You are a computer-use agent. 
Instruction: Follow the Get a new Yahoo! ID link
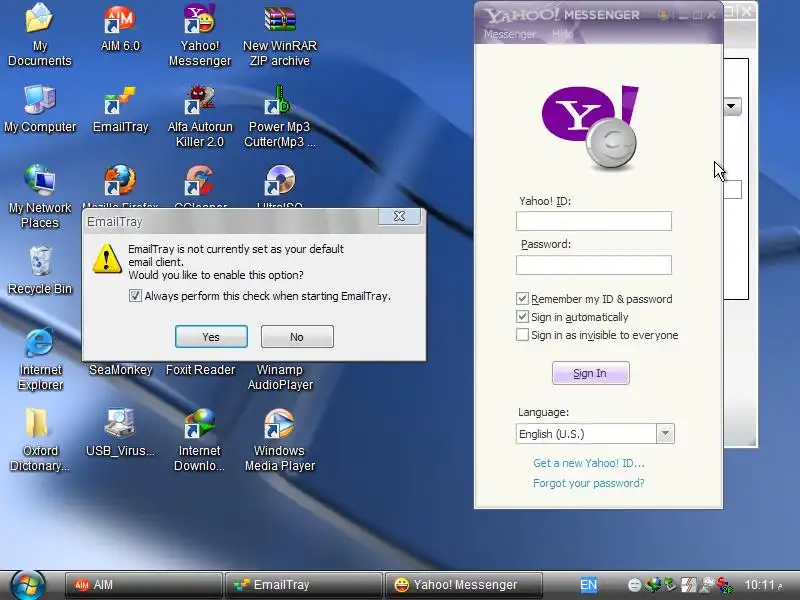pyautogui.click(x=589, y=463)
